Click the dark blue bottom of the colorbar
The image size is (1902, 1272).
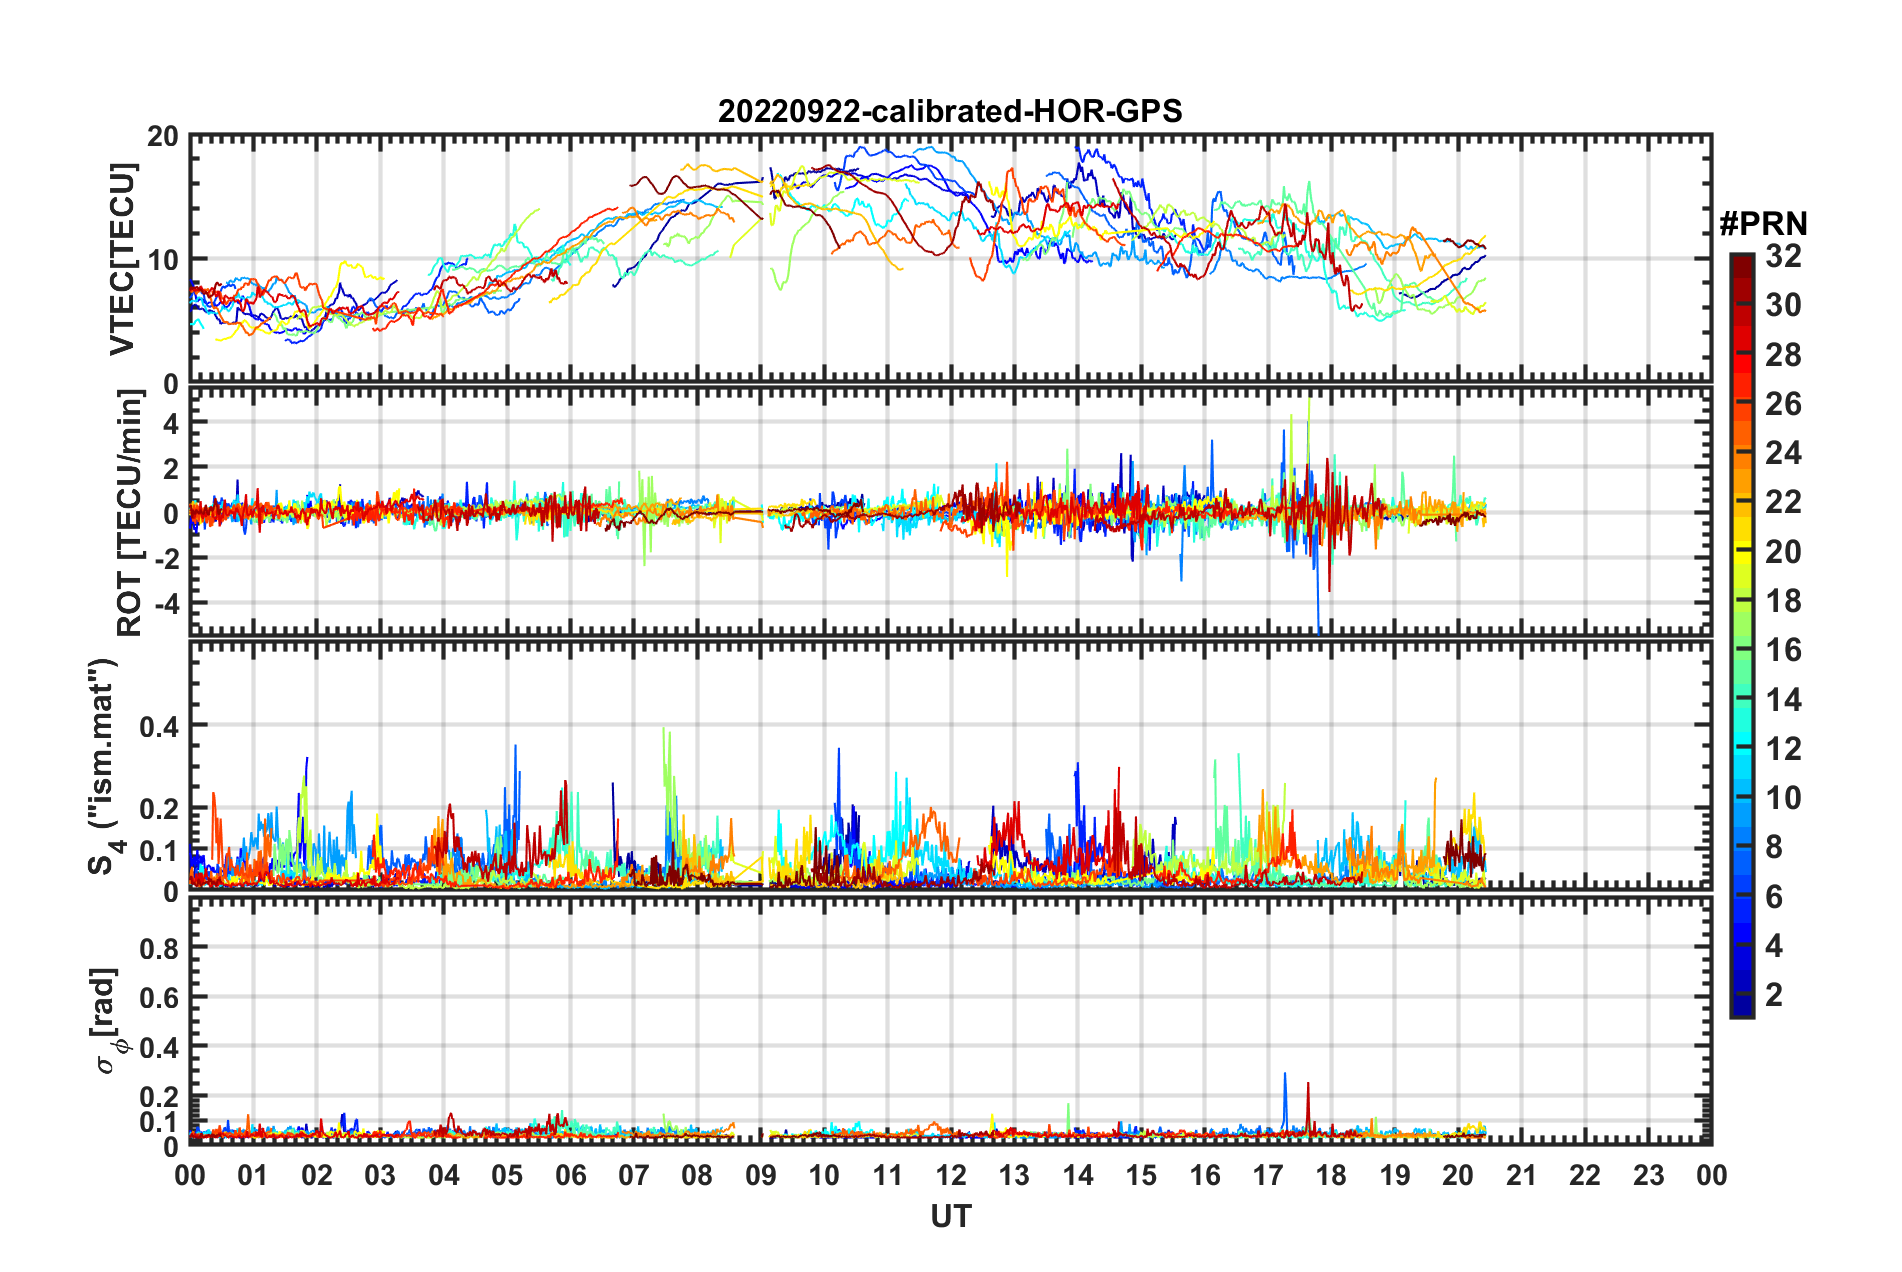pyautogui.click(x=1741, y=1008)
